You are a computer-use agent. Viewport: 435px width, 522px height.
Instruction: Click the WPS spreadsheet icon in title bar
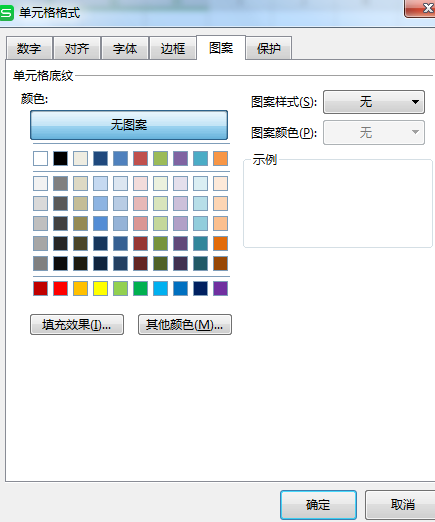[6, 13]
